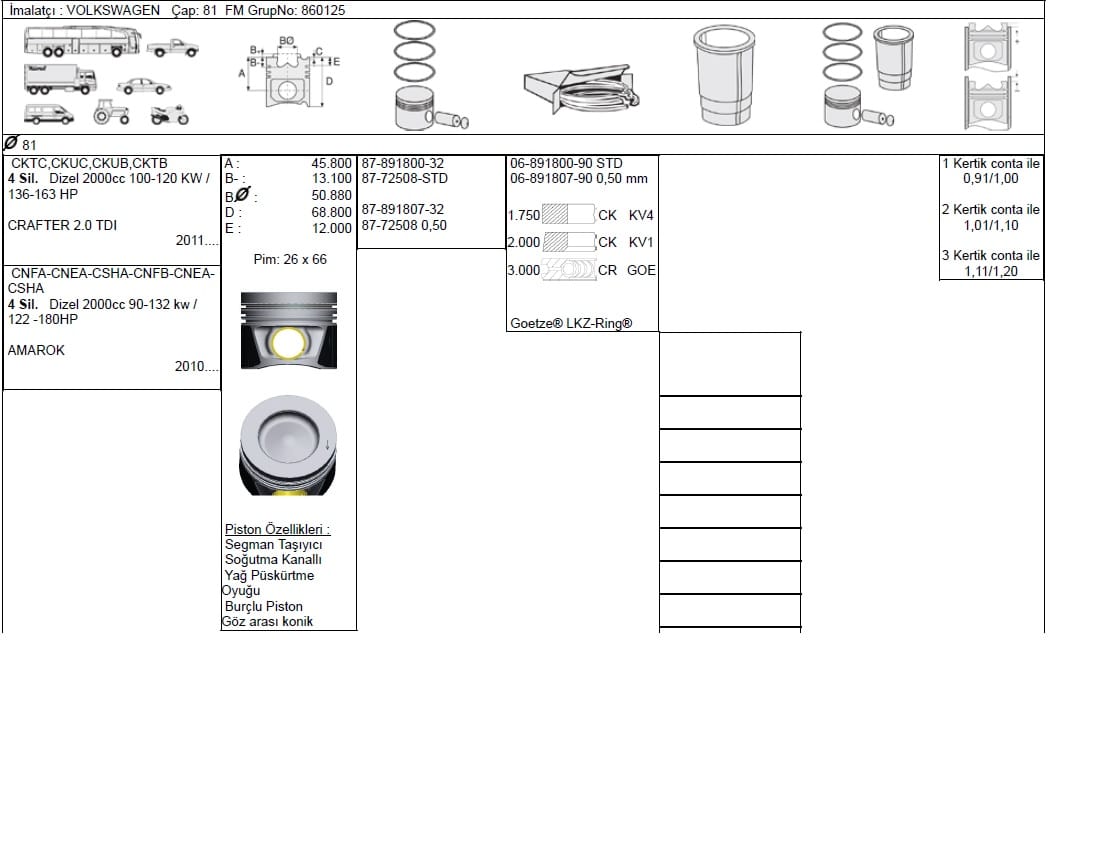Click the motorcycle vehicle icon
Screen dimensions: 1117x865
[170, 115]
